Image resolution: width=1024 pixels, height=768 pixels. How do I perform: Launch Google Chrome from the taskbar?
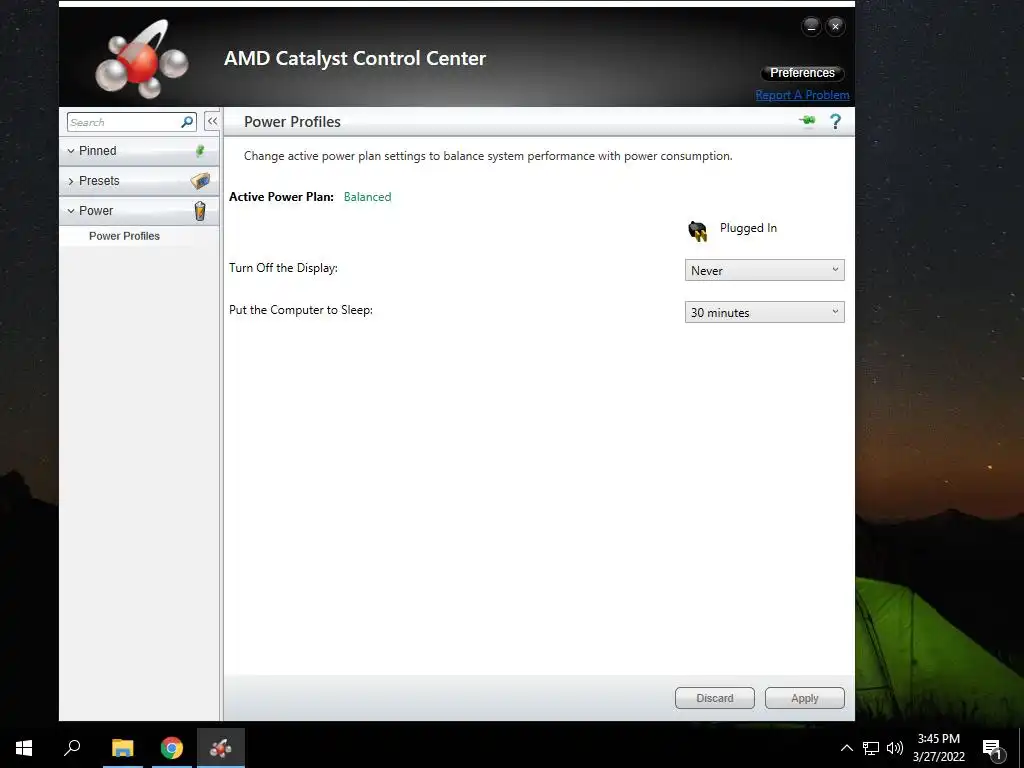172,748
